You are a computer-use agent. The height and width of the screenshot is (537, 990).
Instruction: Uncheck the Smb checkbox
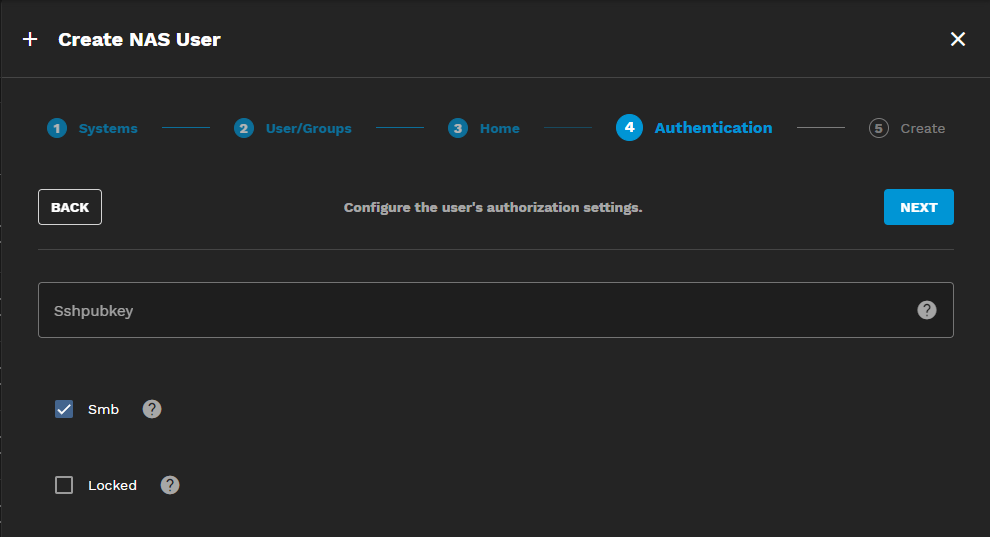pyautogui.click(x=64, y=409)
